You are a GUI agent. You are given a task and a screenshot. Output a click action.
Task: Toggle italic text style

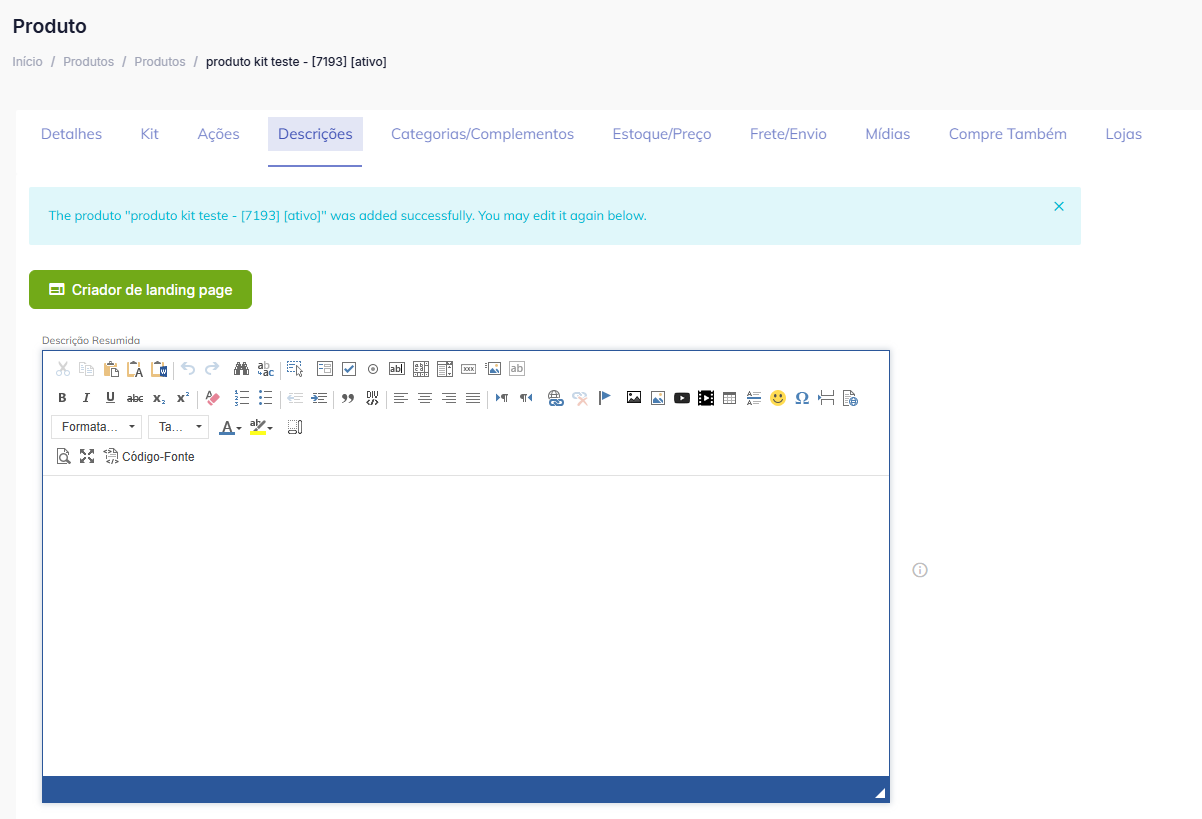pyautogui.click(x=86, y=398)
